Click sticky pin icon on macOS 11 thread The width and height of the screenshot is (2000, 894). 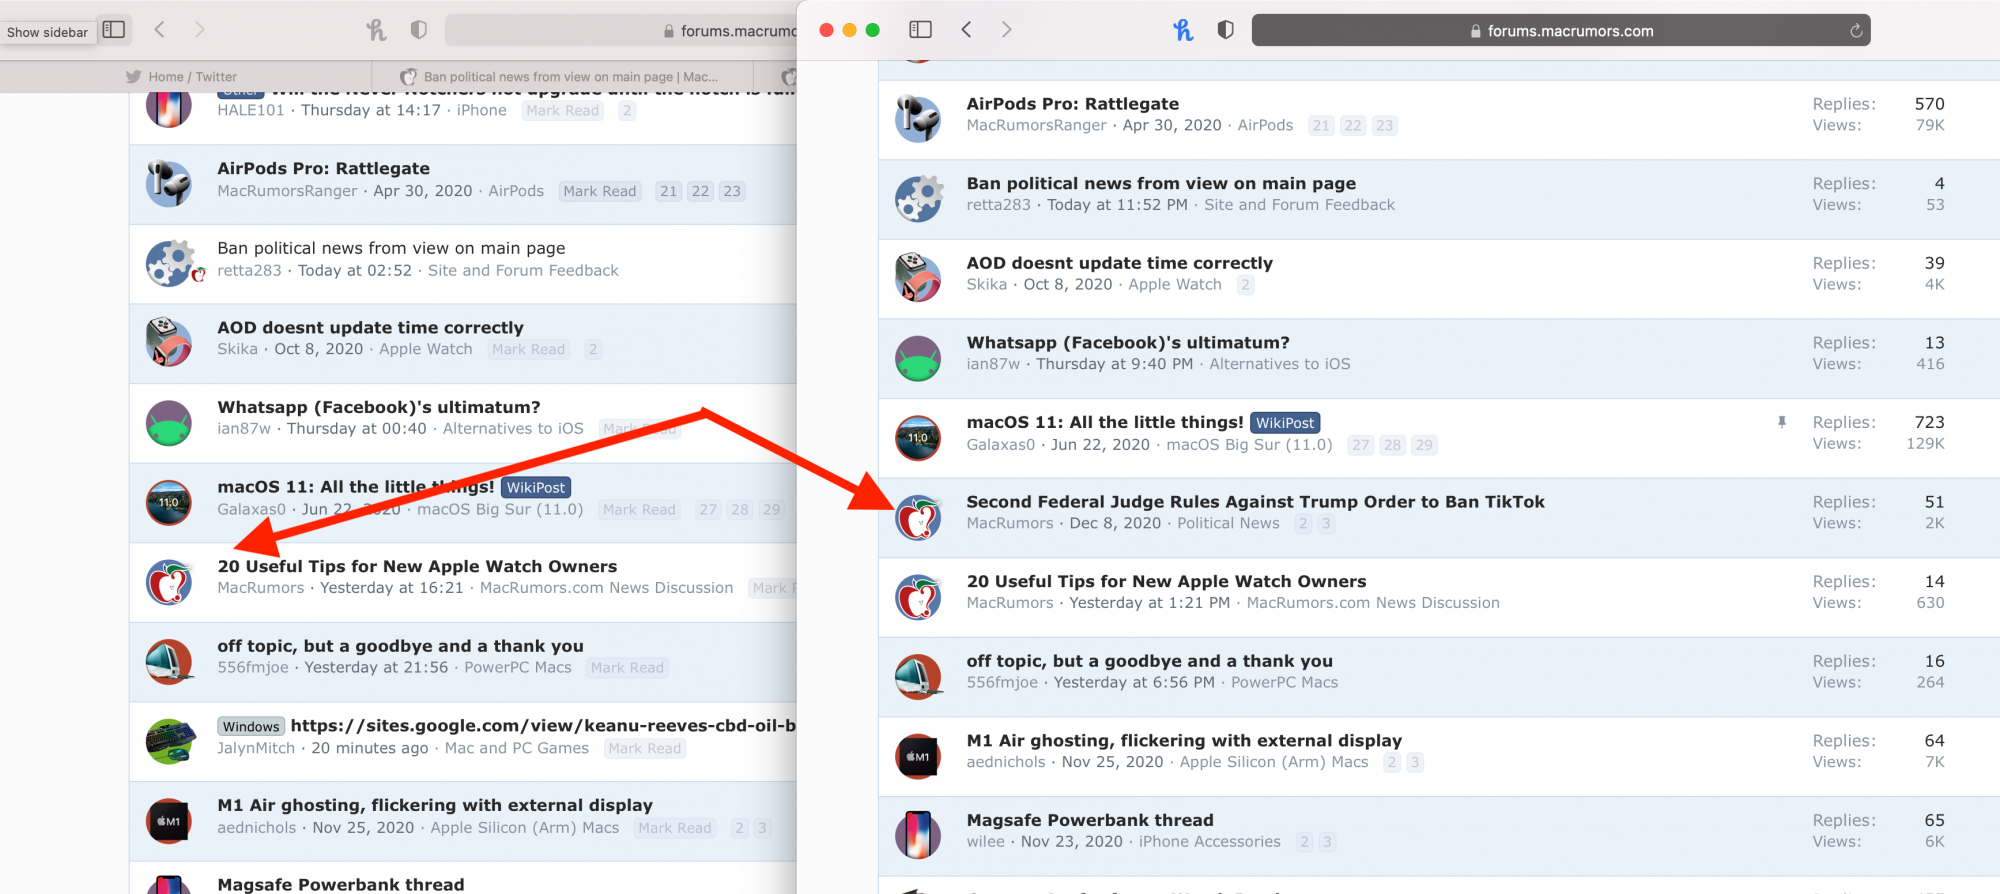[1782, 423]
